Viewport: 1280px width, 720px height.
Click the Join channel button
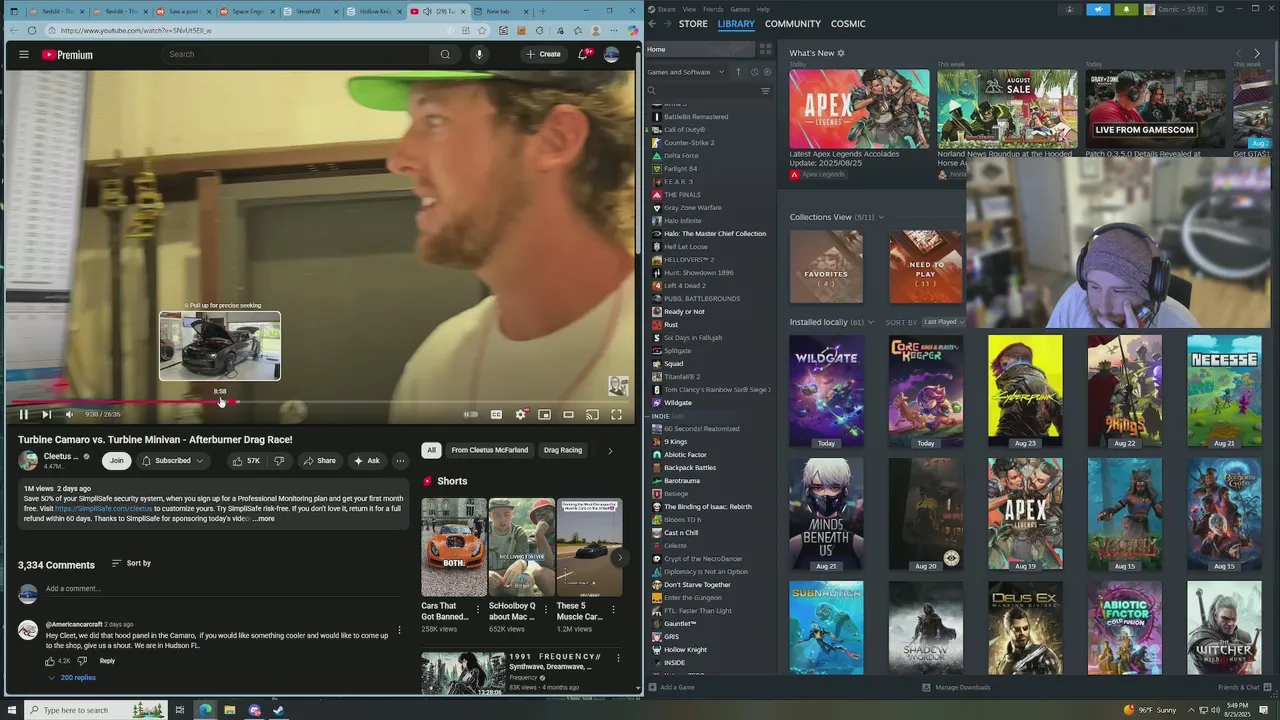(117, 460)
